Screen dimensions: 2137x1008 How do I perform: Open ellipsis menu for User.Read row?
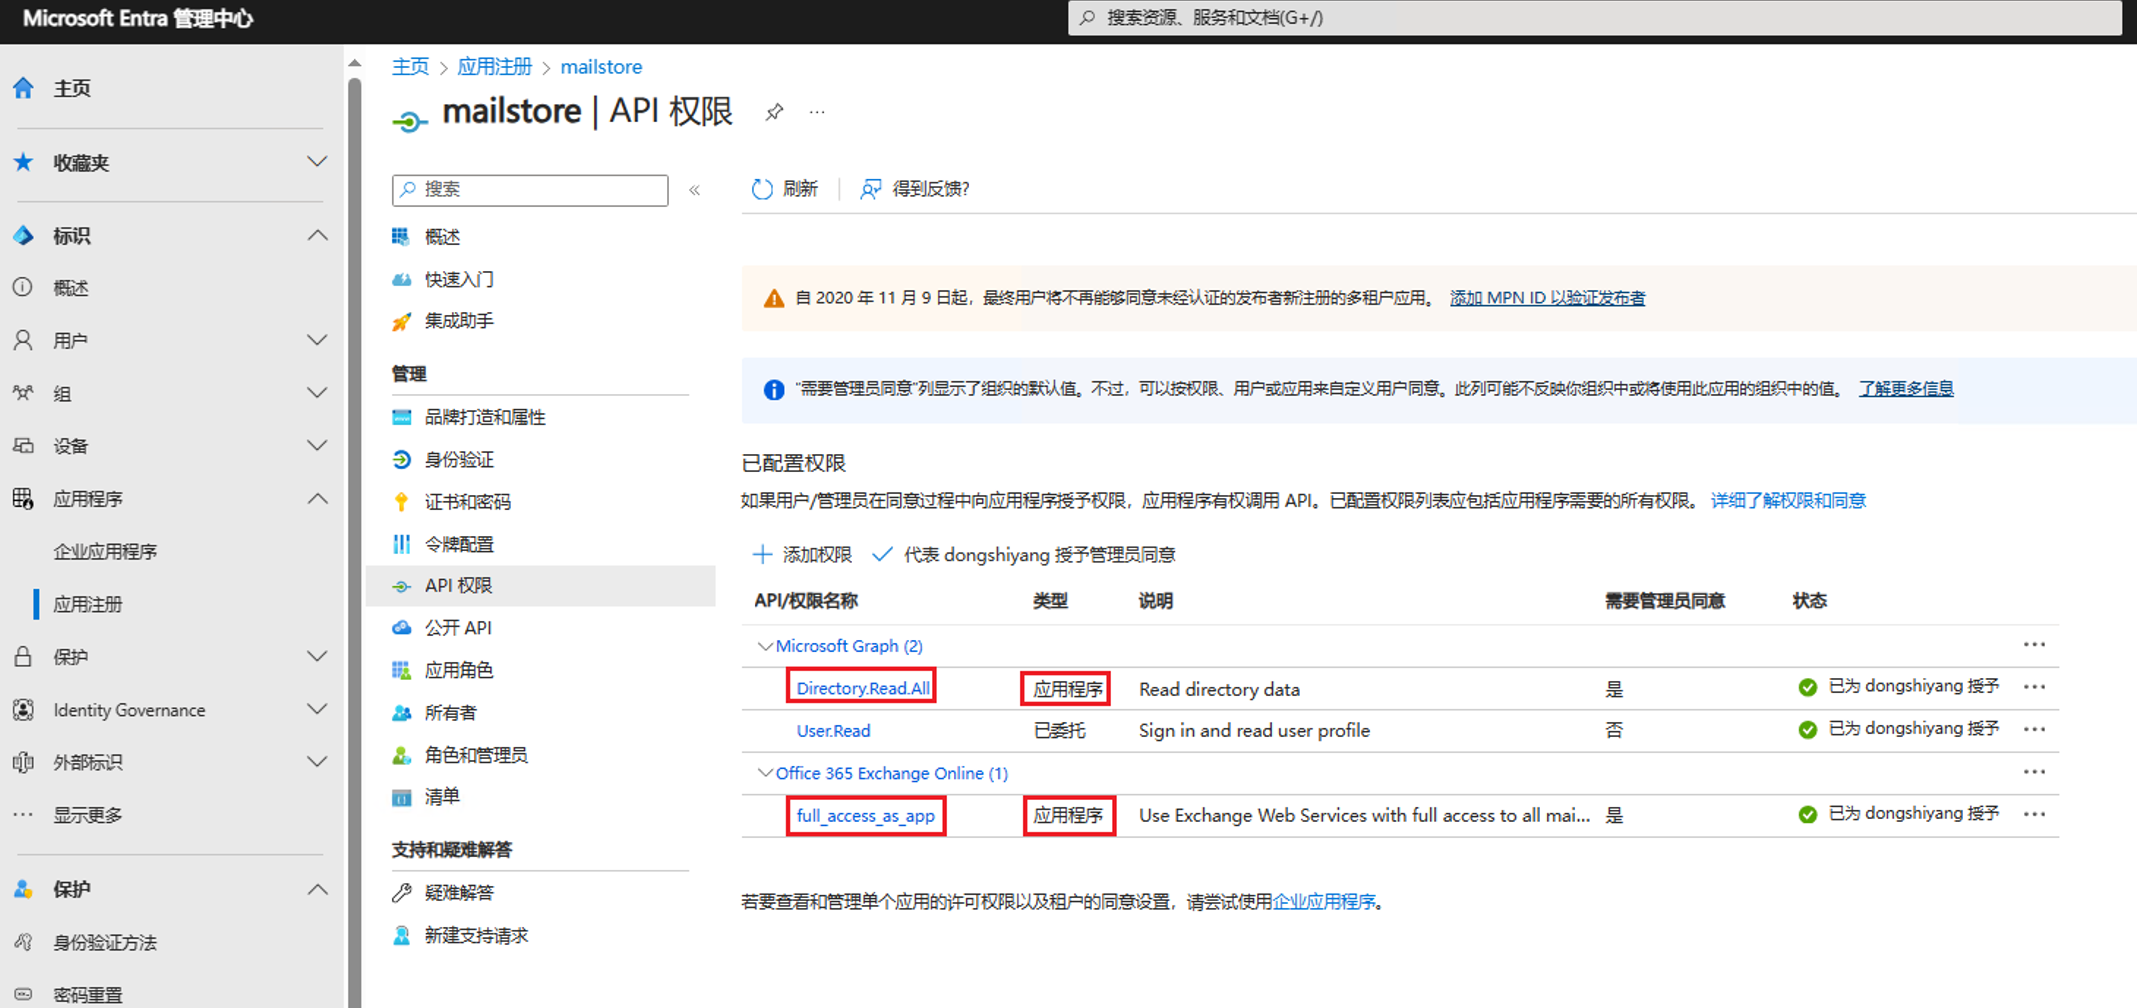pos(2034,729)
